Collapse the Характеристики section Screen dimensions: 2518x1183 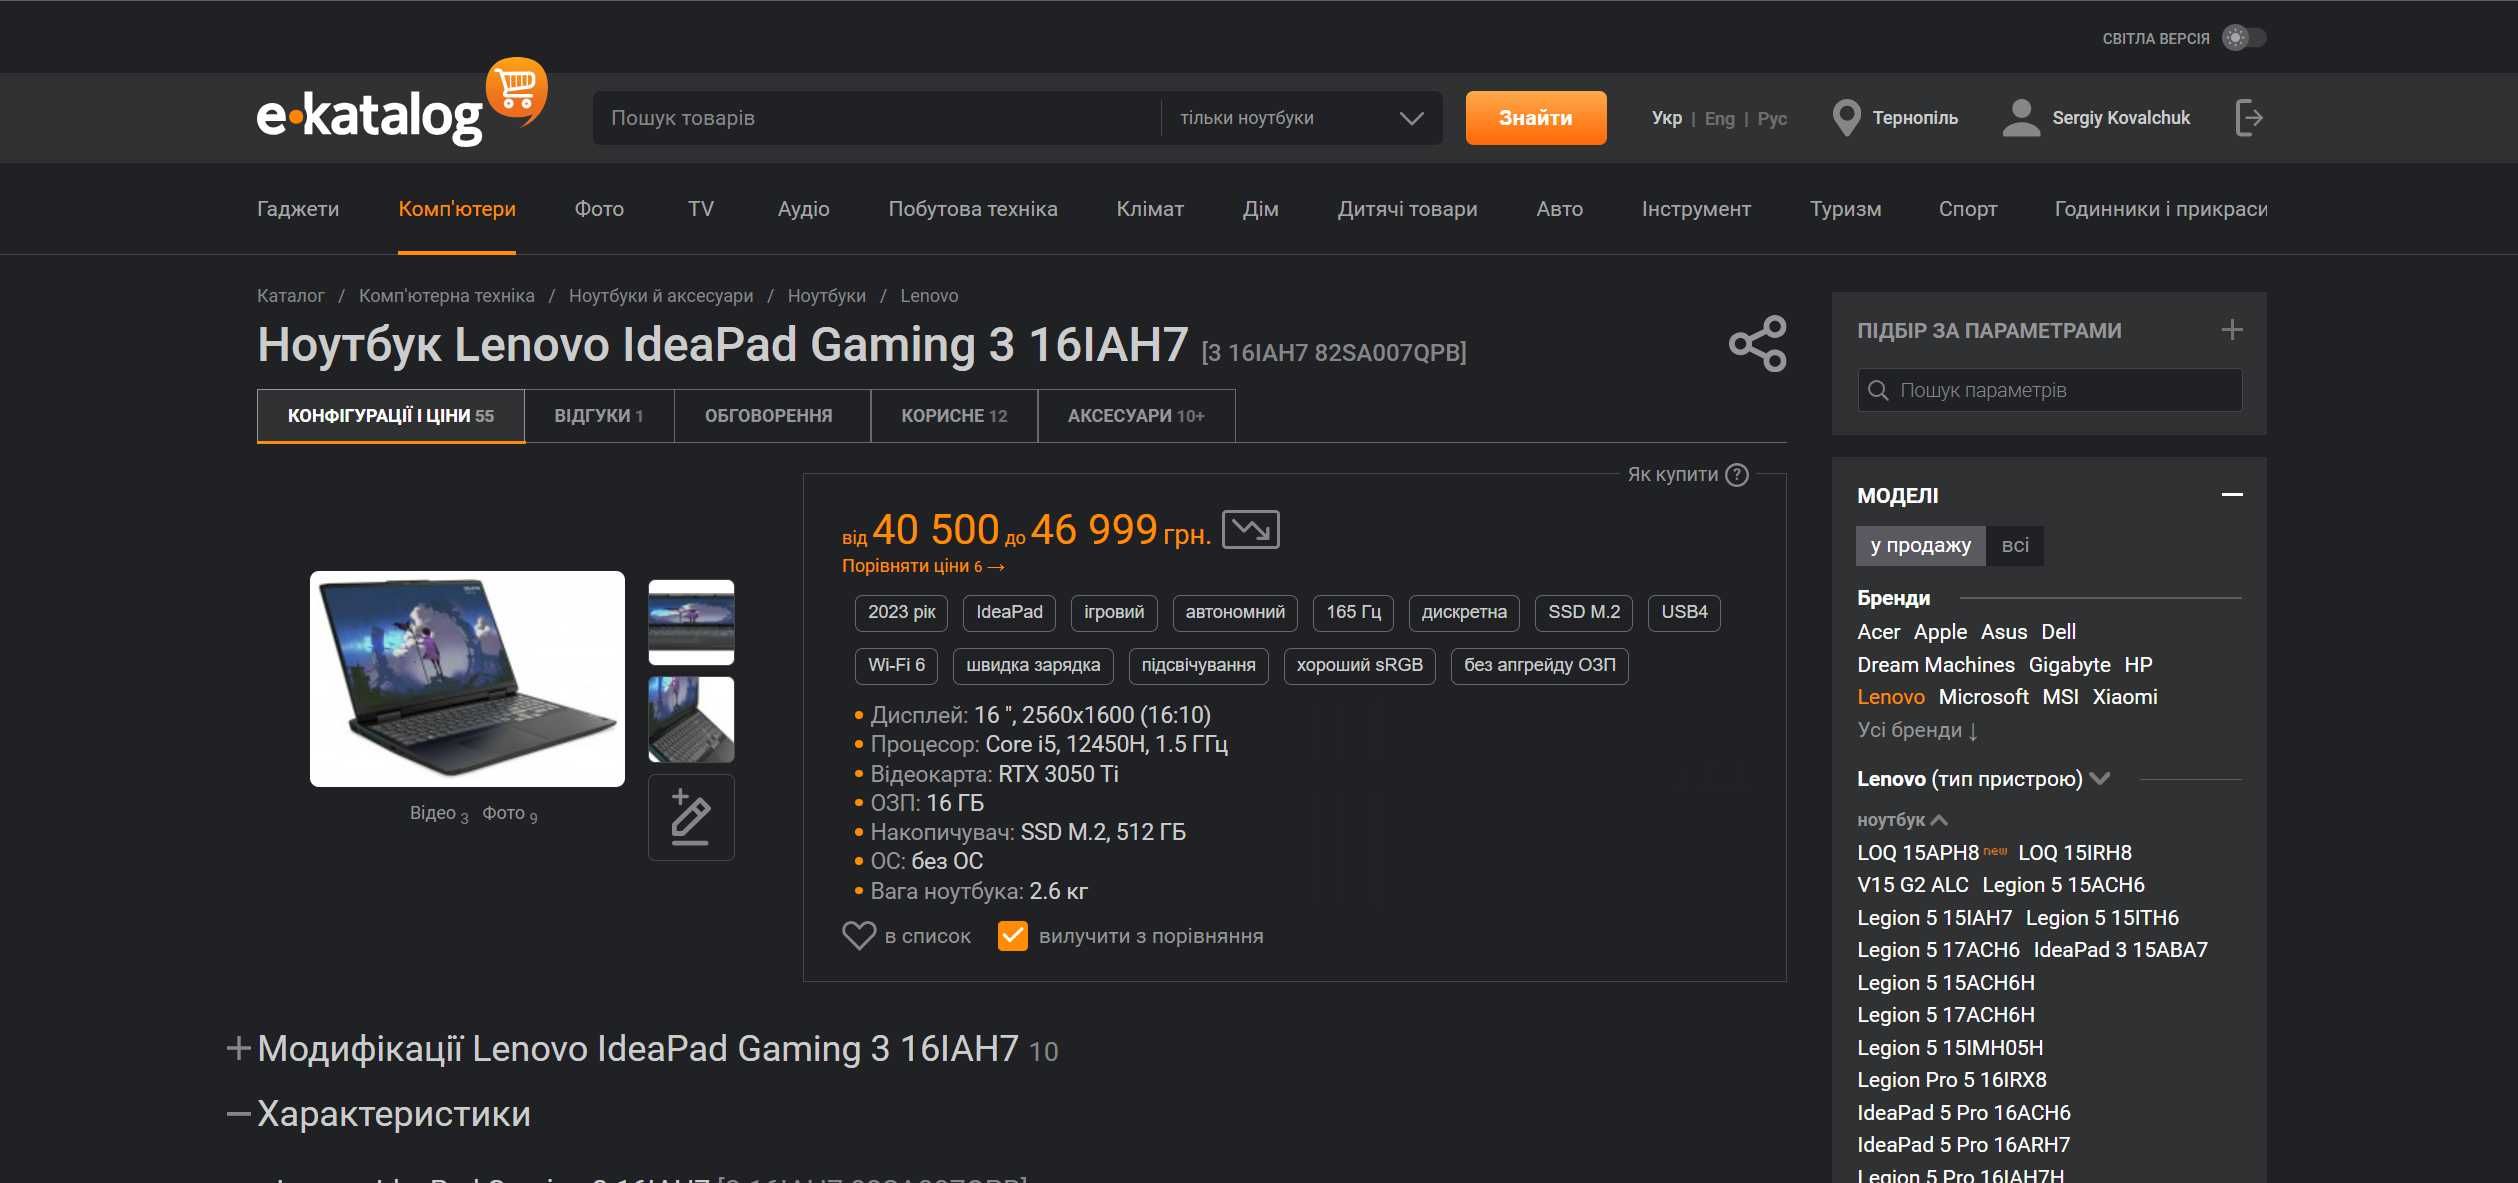coord(238,1113)
